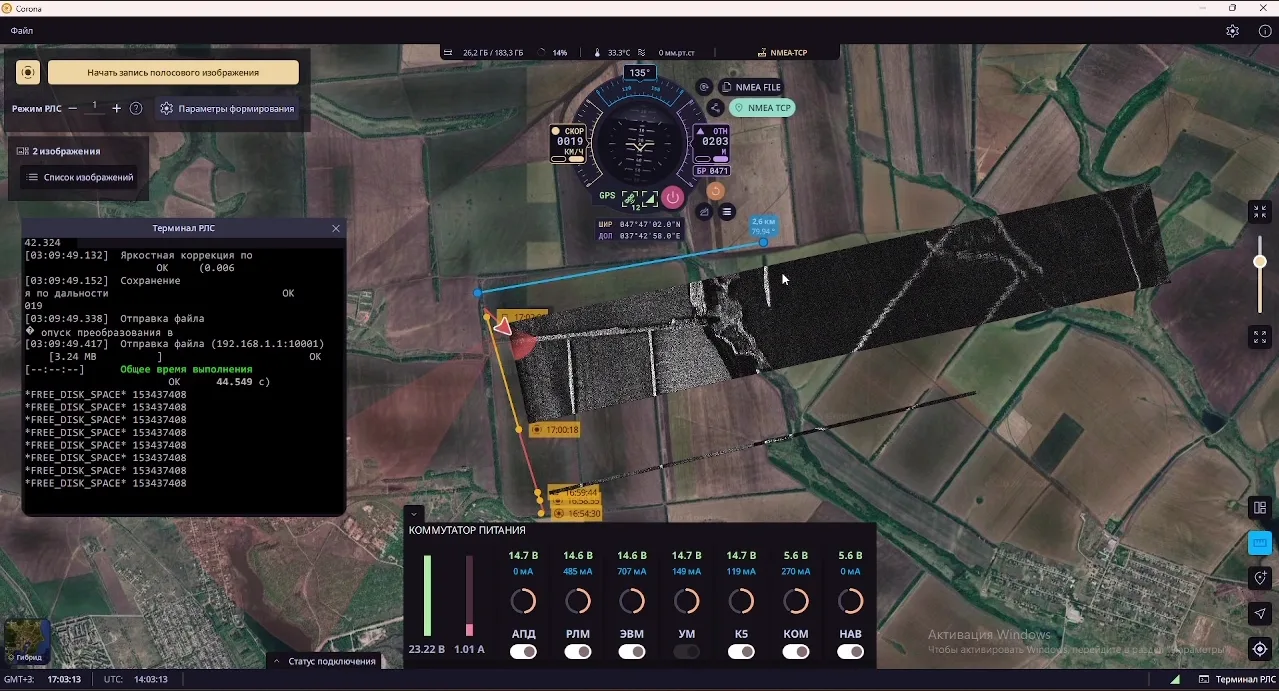Screen dimensions: 1279x691
Task: Toggle the НАВ power switch
Action: pos(850,652)
